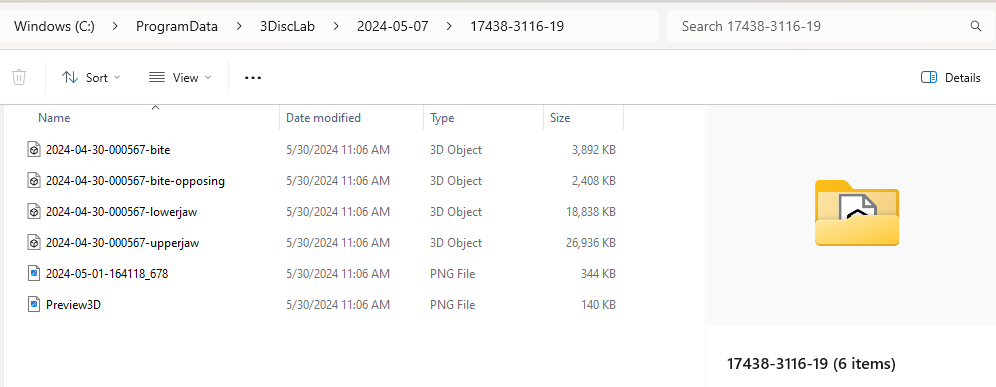This screenshot has width=996, height=387.
Task: Navigate to Windows (C:) in breadcrumb
Action: (x=55, y=26)
